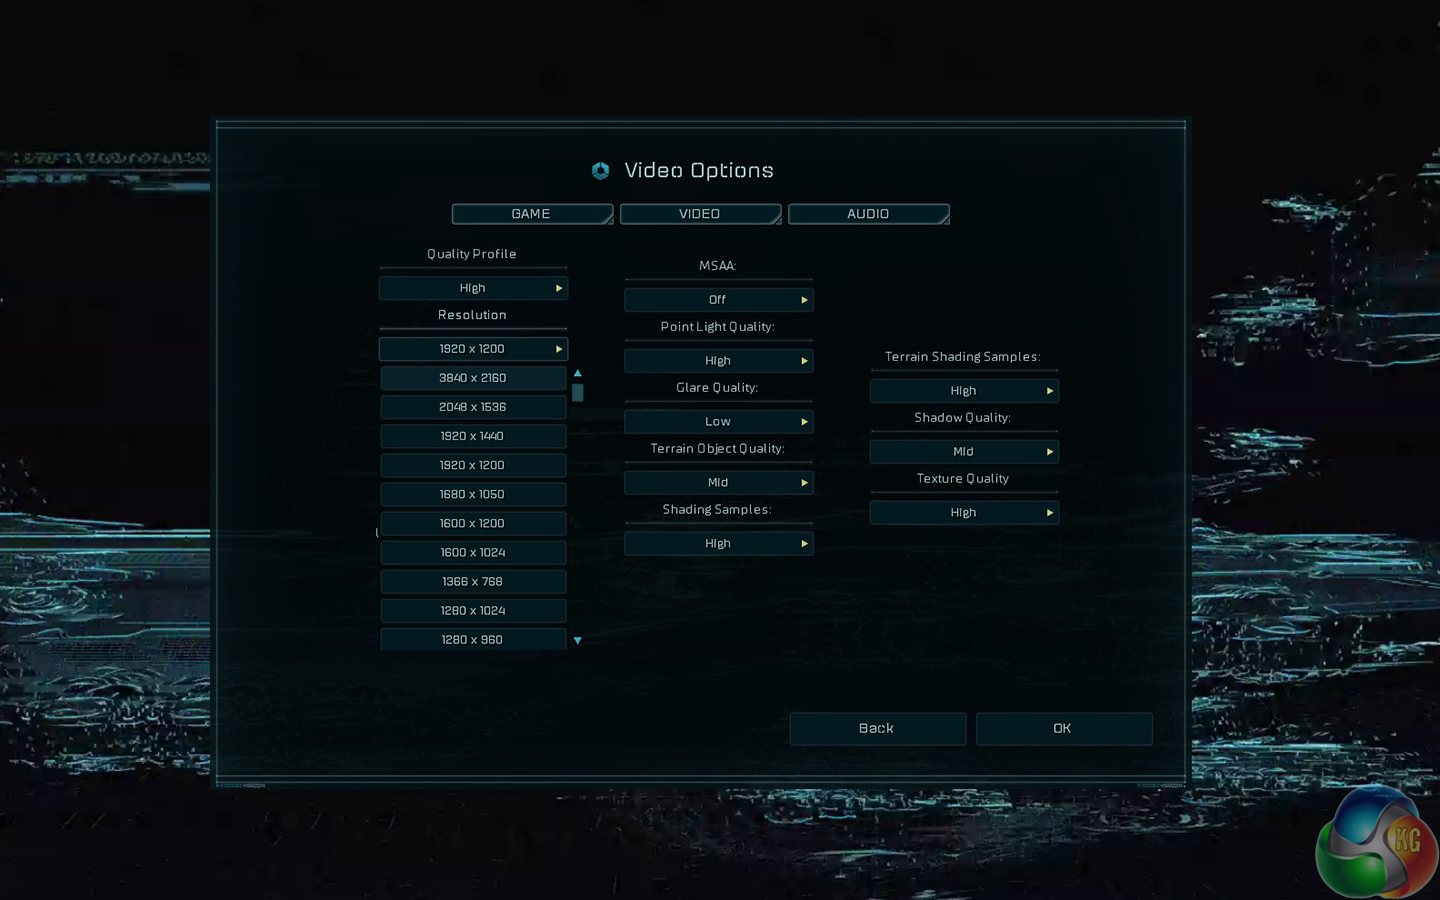Pick 1920 x 1440 in the resolution list
Viewport: 1440px width, 900px height.
pos(473,436)
